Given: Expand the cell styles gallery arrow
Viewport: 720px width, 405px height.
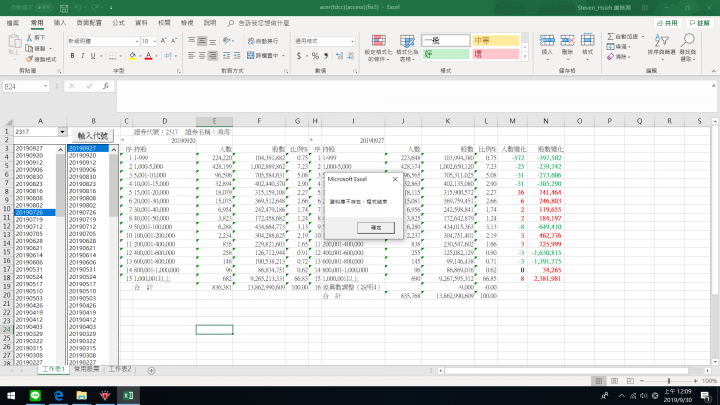Looking at the screenshot, I should 525,57.
